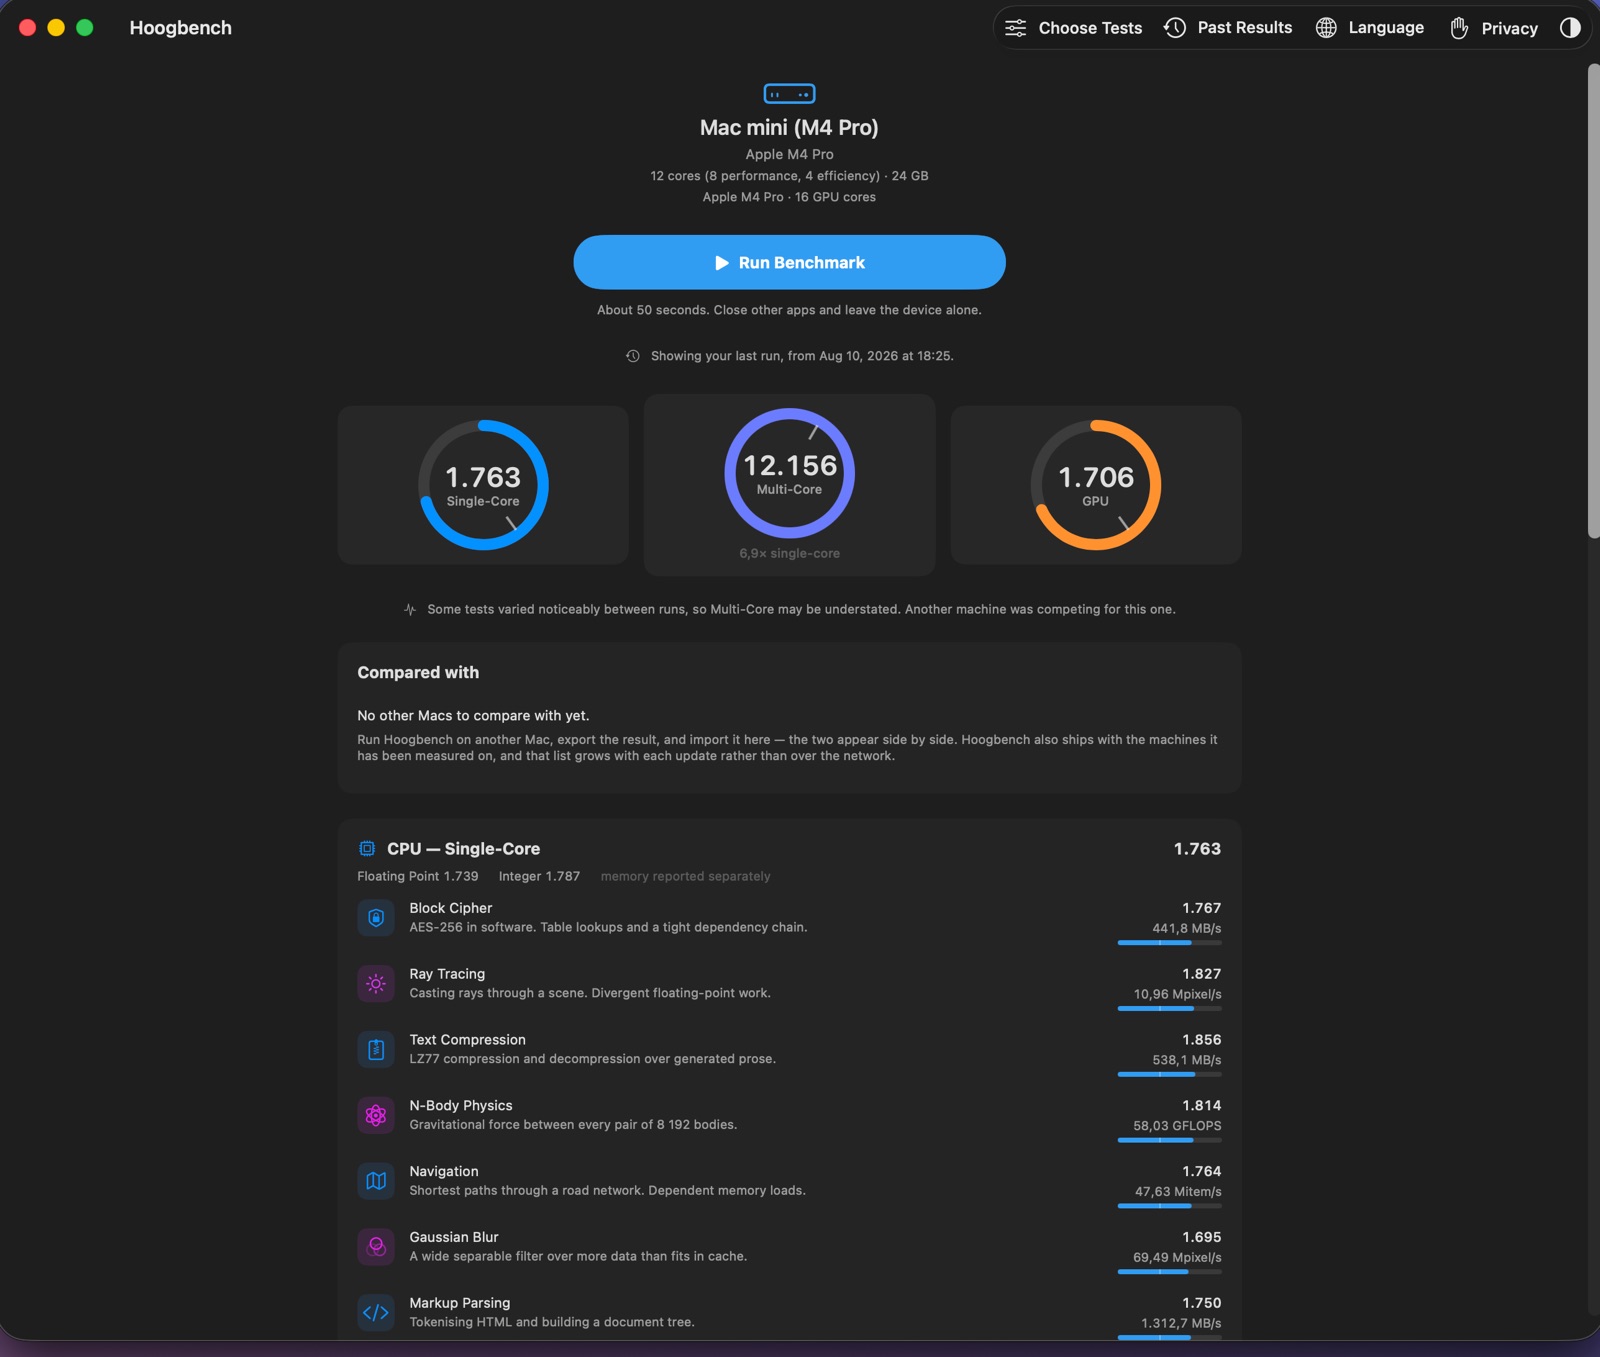Click the '10,96 Mpixel/s' throughput value
The width and height of the screenshot is (1600, 1357).
1178,994
